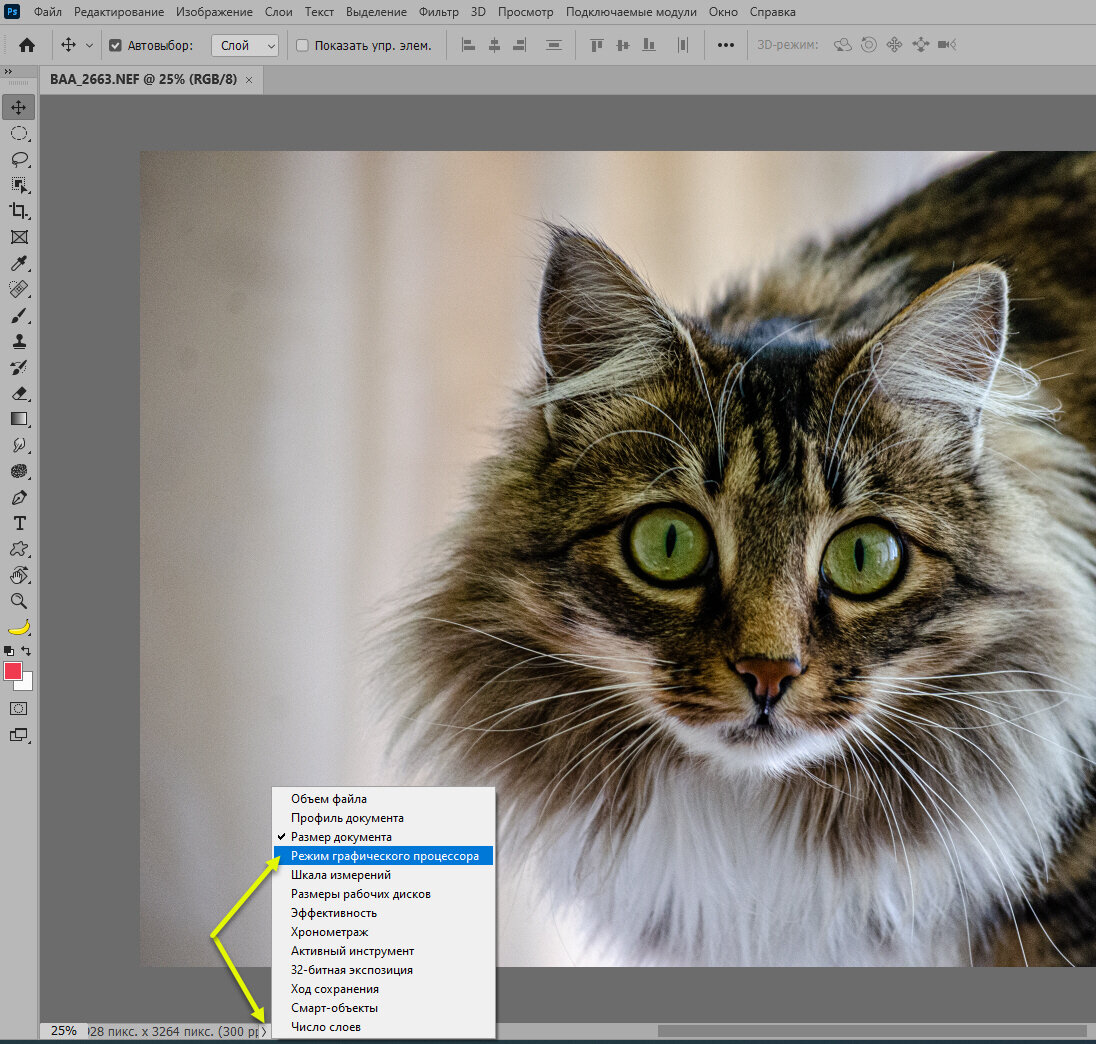Disable the Автовыбор checkbox

pyautogui.click(x=115, y=45)
